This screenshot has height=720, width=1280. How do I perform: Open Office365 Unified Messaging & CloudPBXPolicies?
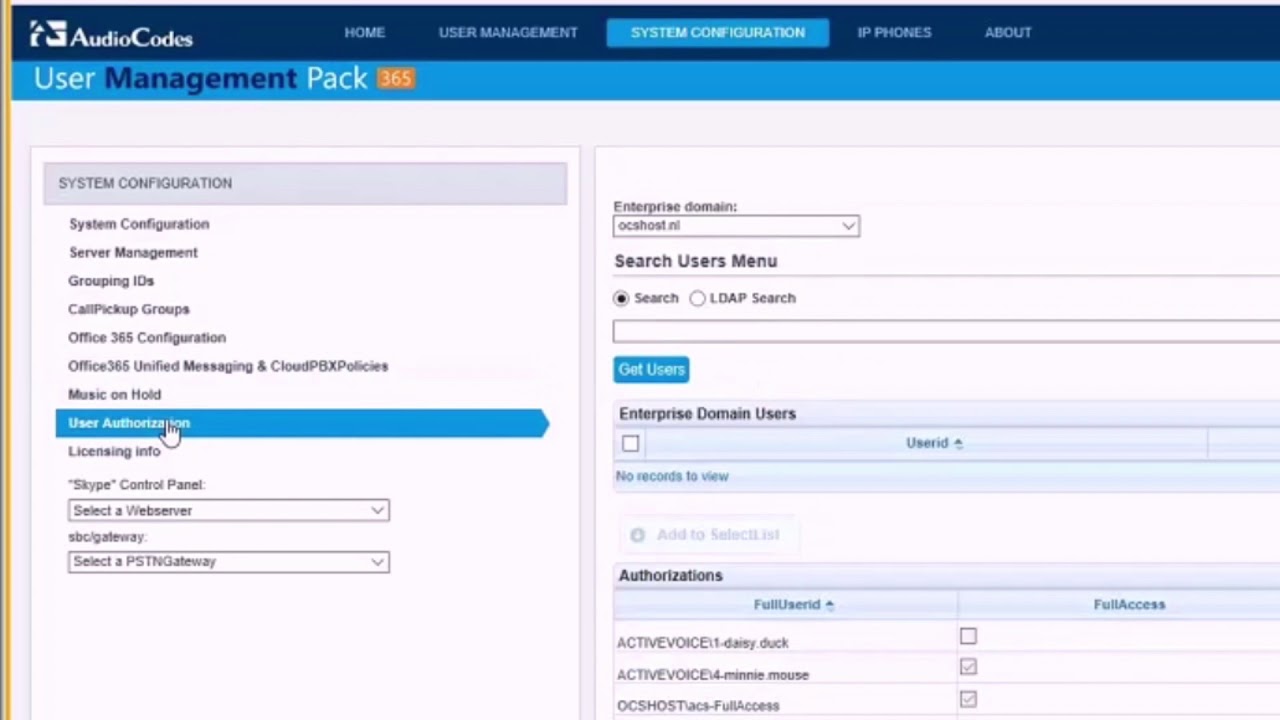pyautogui.click(x=228, y=366)
